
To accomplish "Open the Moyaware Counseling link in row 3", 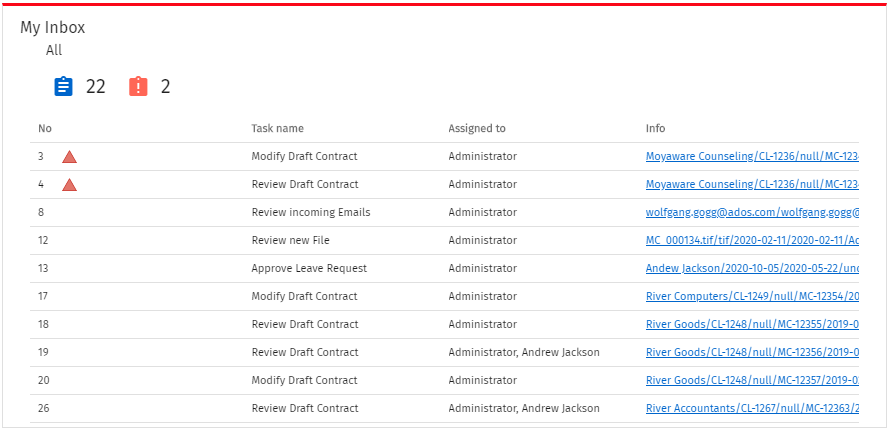I will tap(751, 156).
